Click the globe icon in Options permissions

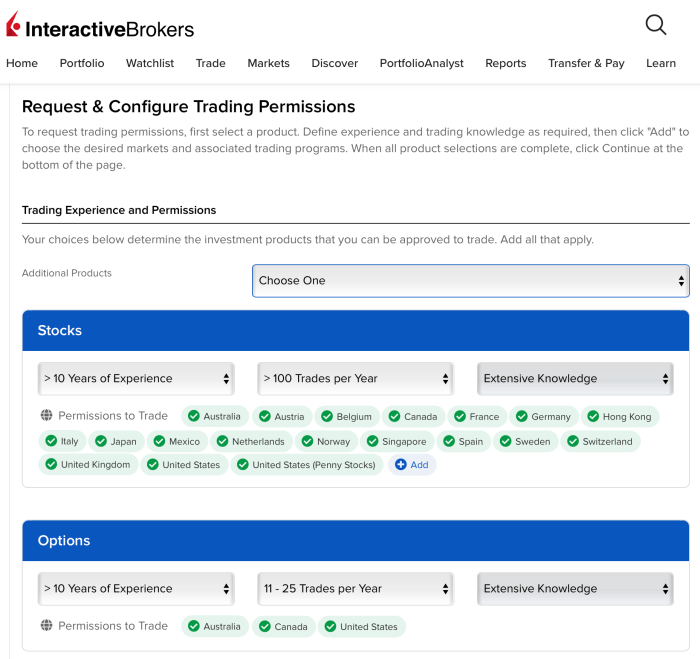coord(46,626)
